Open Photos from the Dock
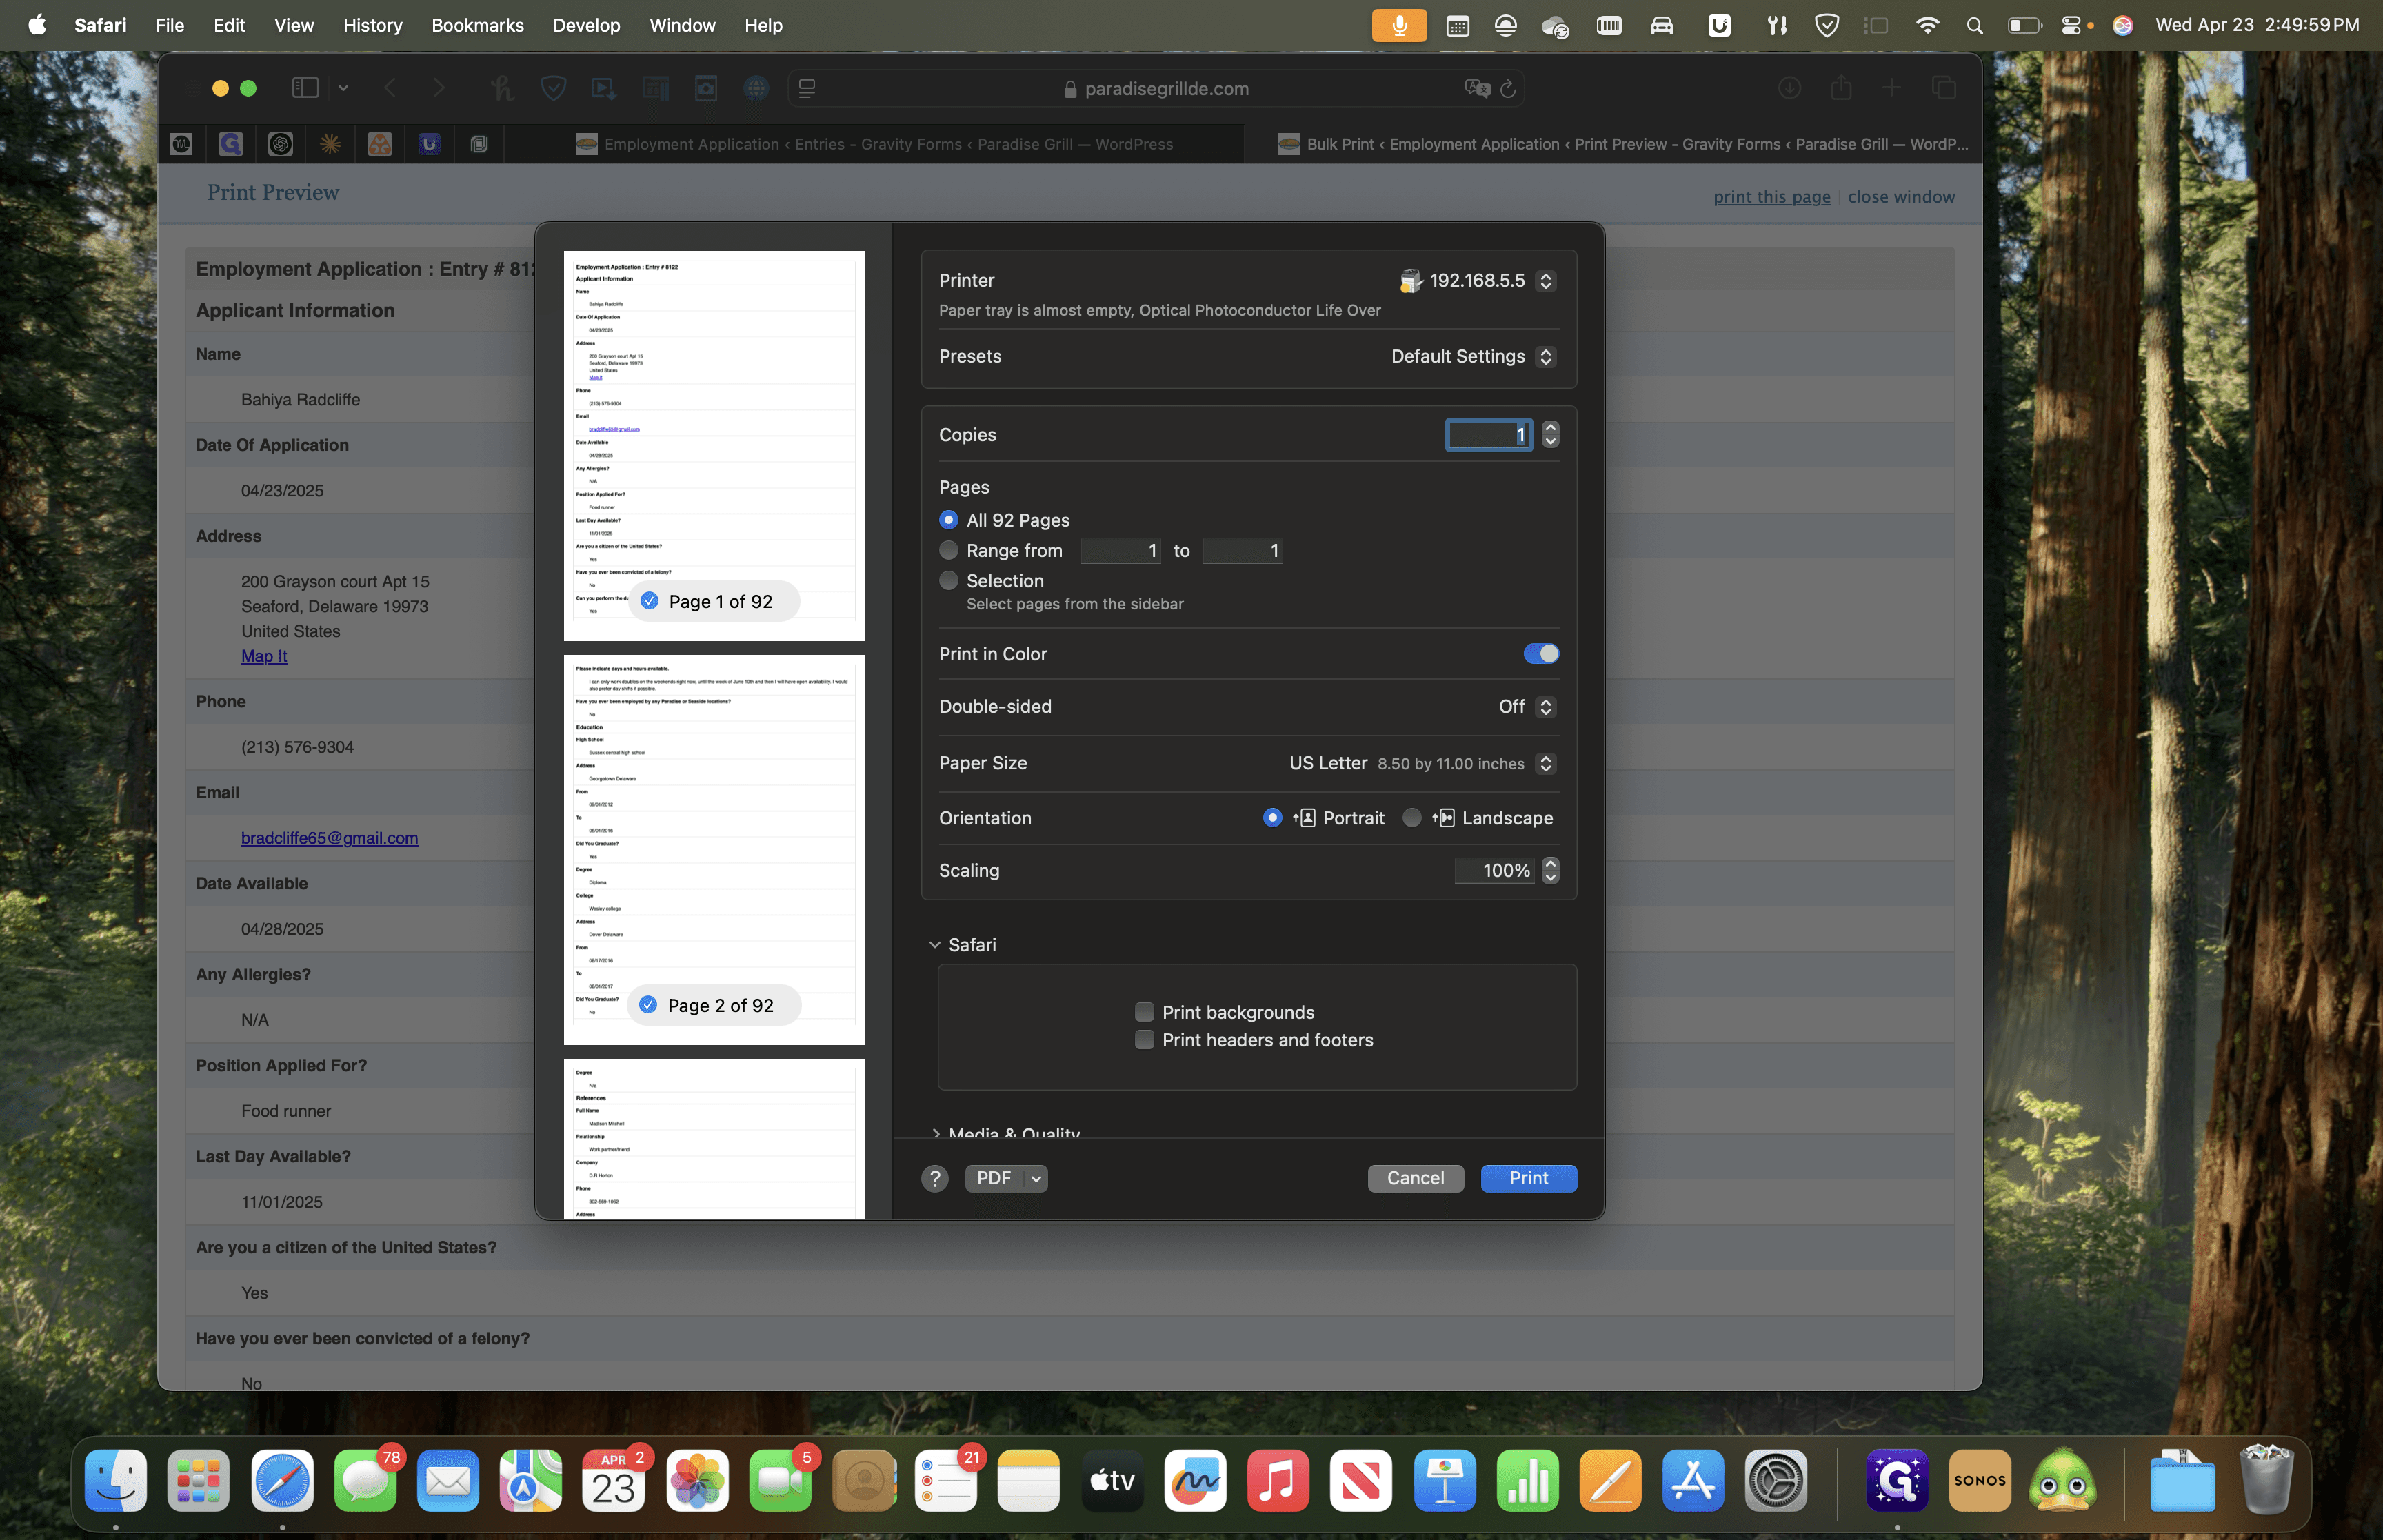The image size is (2383, 1540). tap(697, 1480)
